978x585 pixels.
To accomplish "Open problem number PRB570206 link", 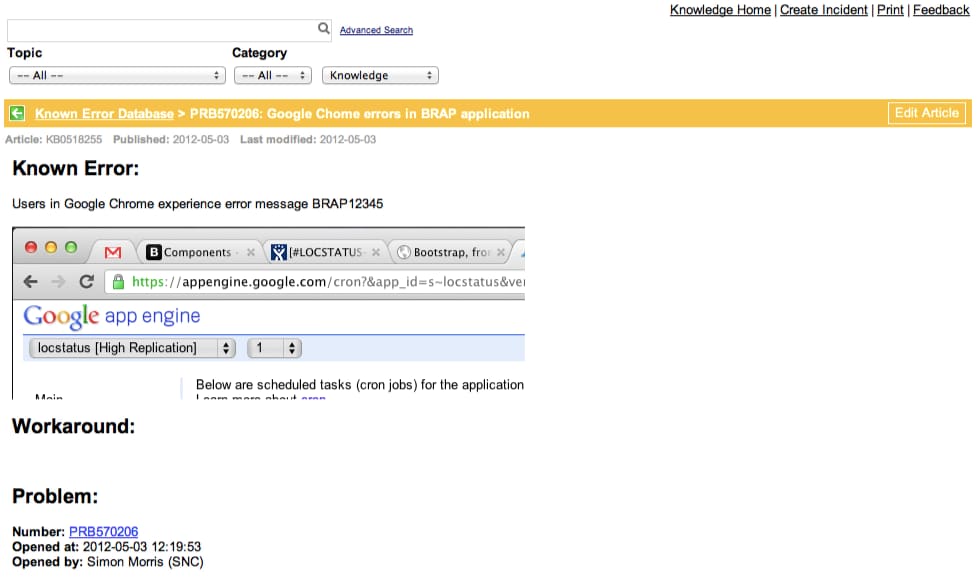I will click(x=104, y=531).
